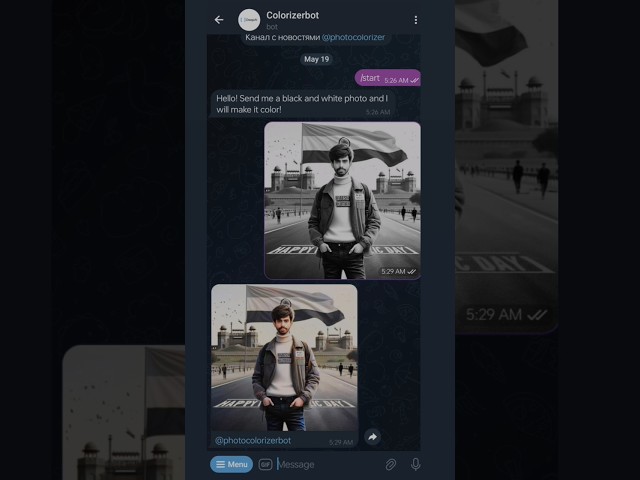Open the colorized photo from the bot
Image resolution: width=640 pixels, height=480 pixels.
284,358
